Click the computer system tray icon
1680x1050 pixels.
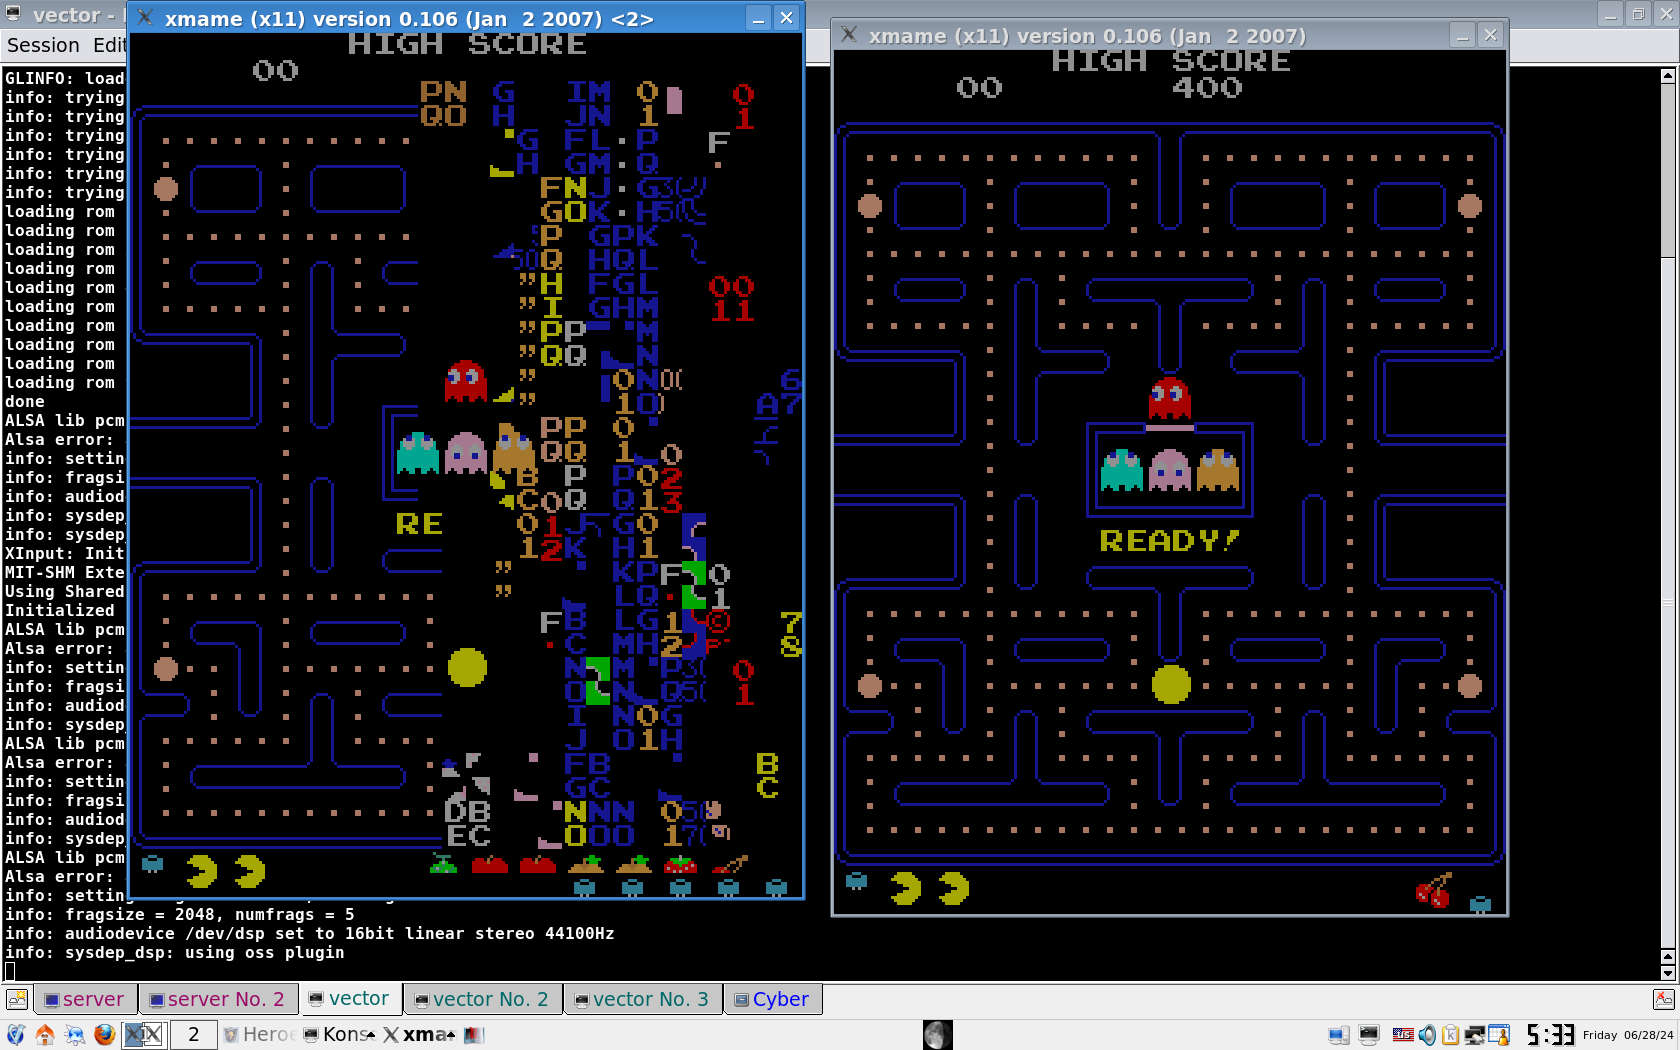(x=1338, y=1035)
